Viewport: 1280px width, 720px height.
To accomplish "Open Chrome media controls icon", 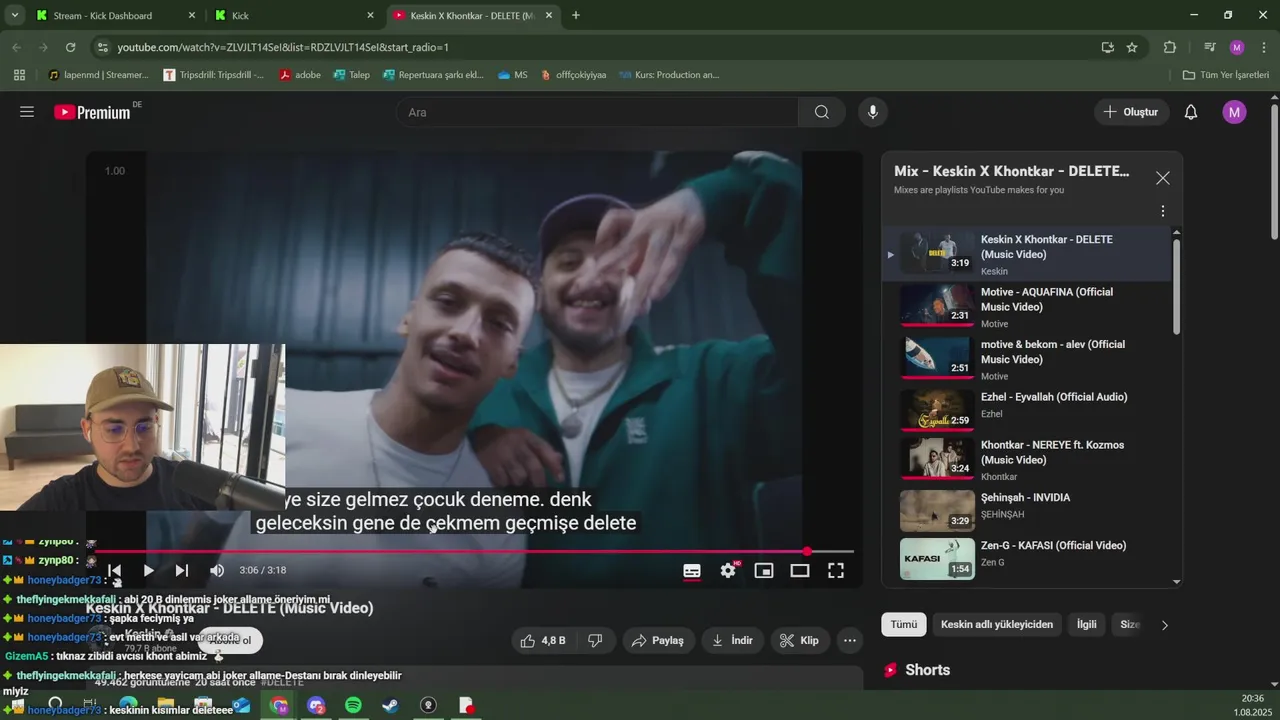I will (x=1209, y=47).
